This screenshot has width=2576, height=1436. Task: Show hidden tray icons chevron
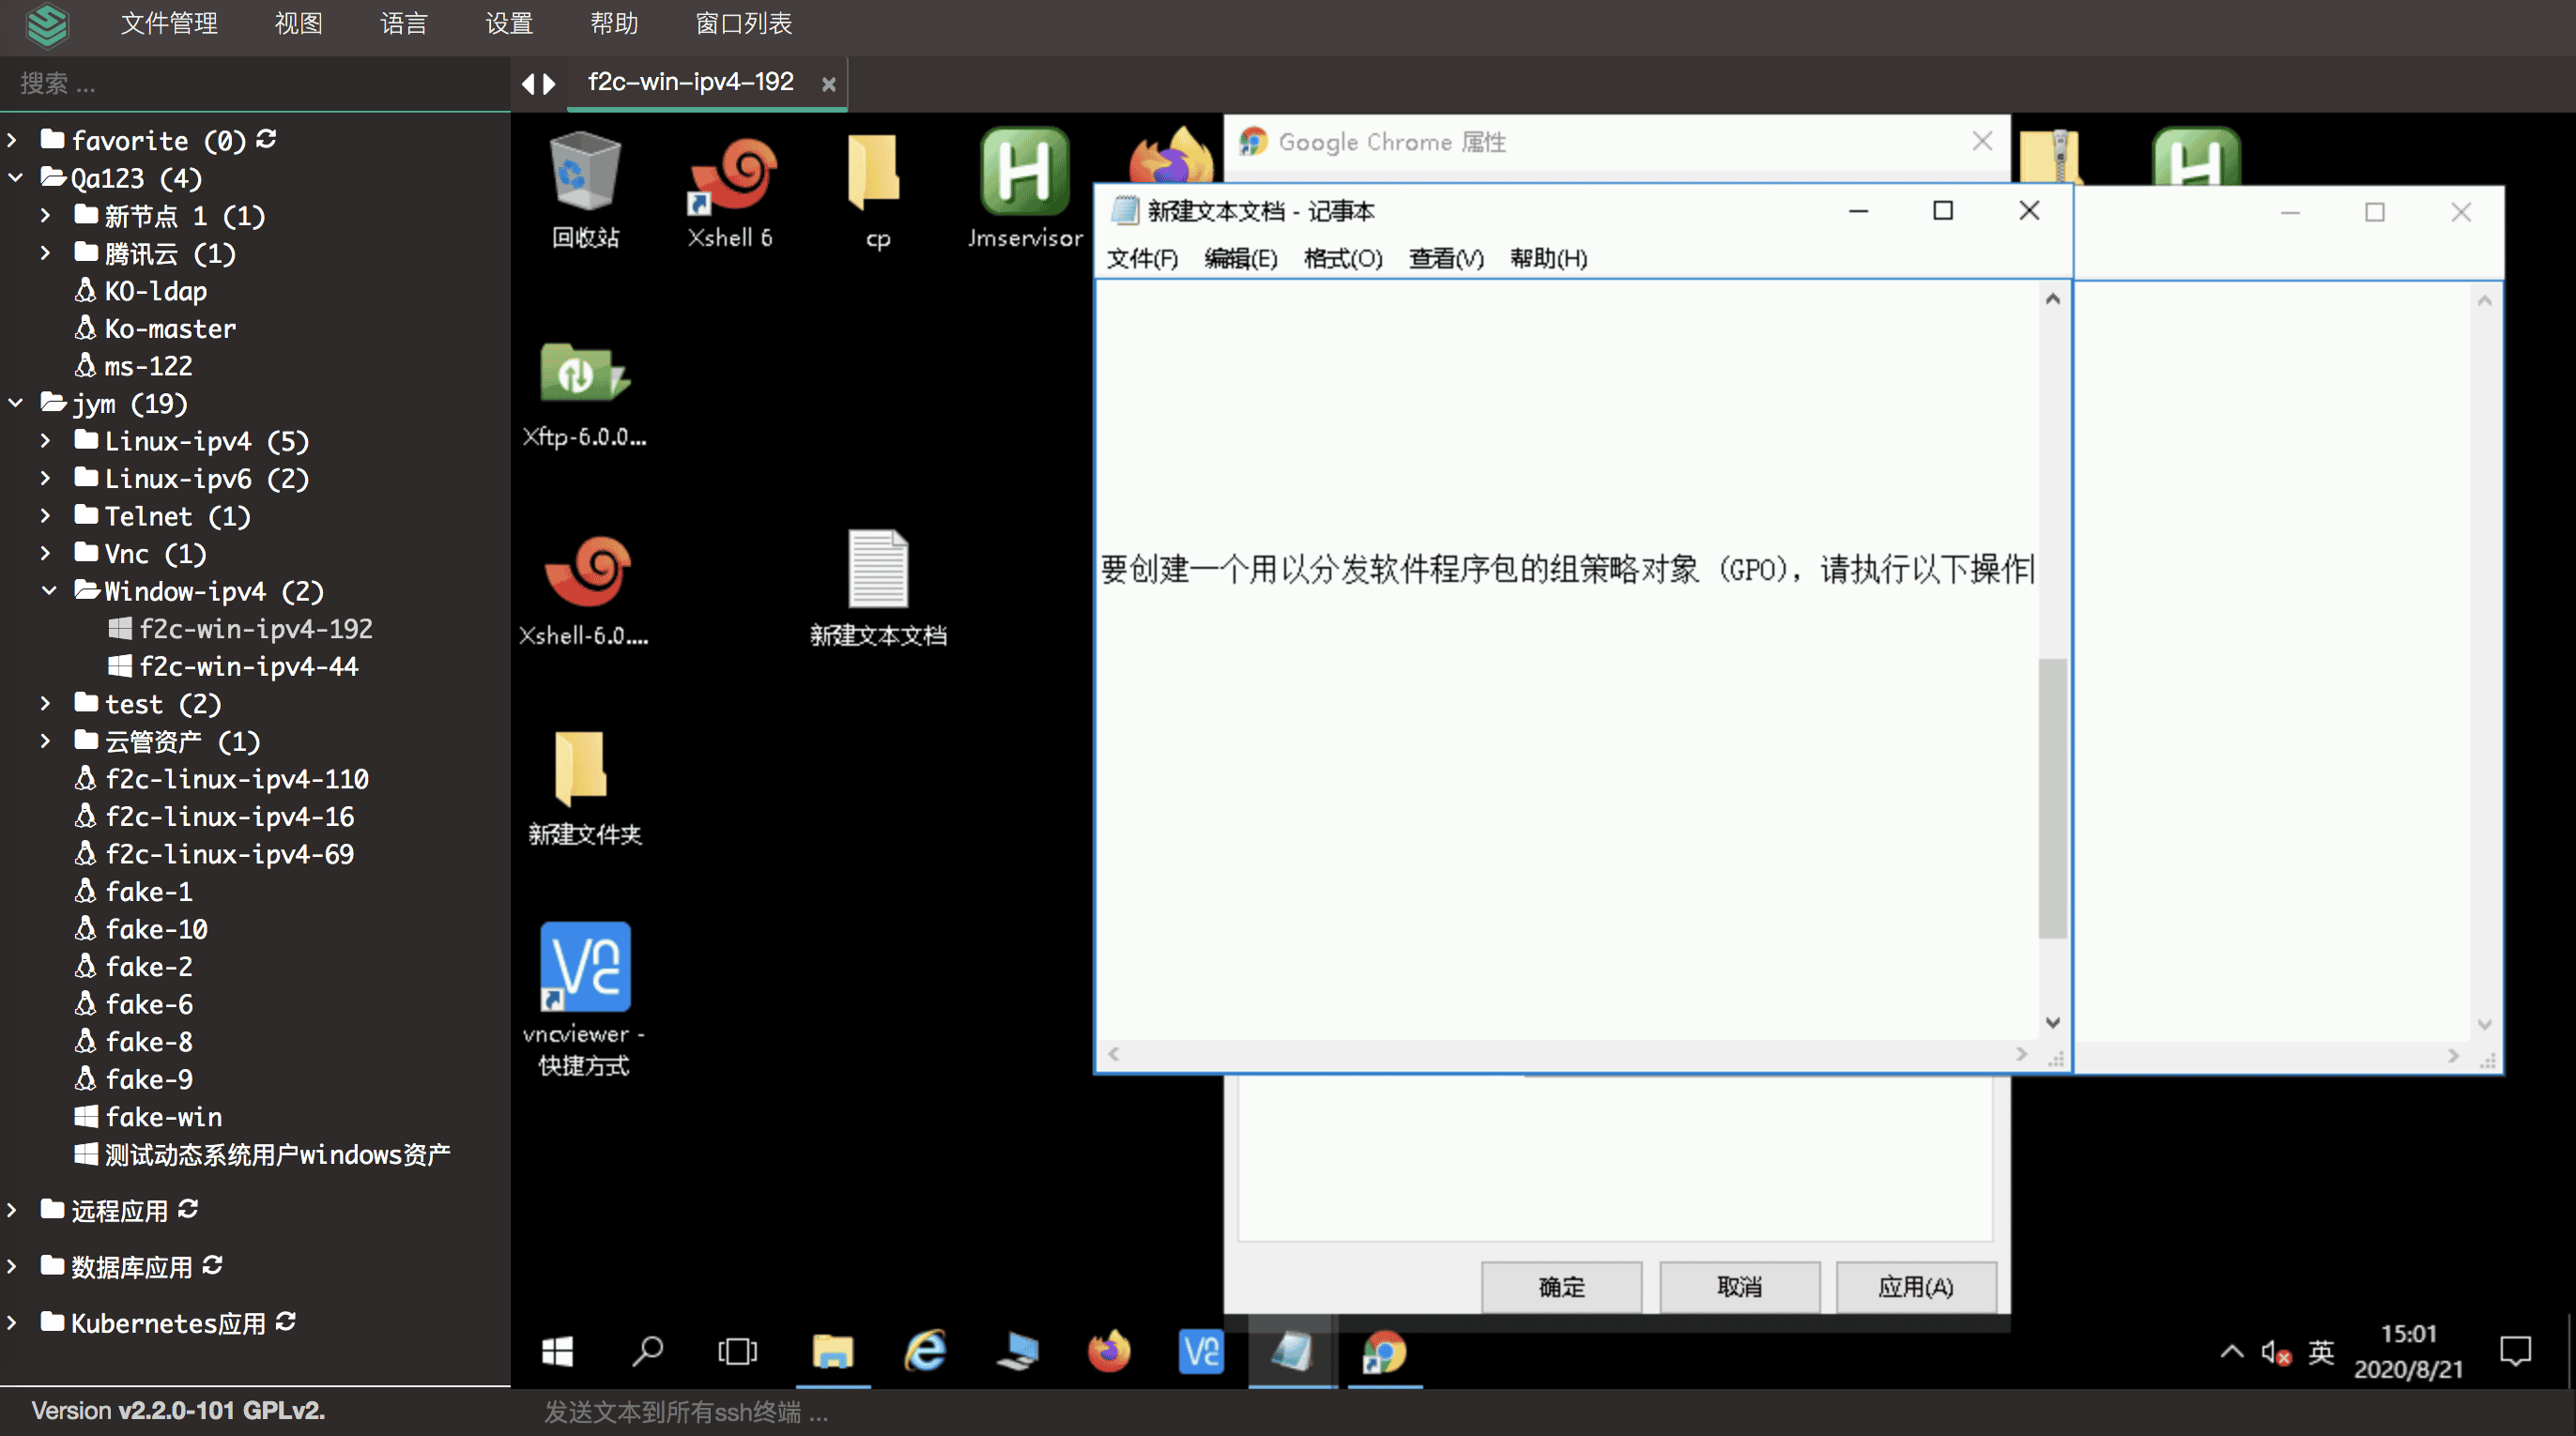tap(2231, 1352)
